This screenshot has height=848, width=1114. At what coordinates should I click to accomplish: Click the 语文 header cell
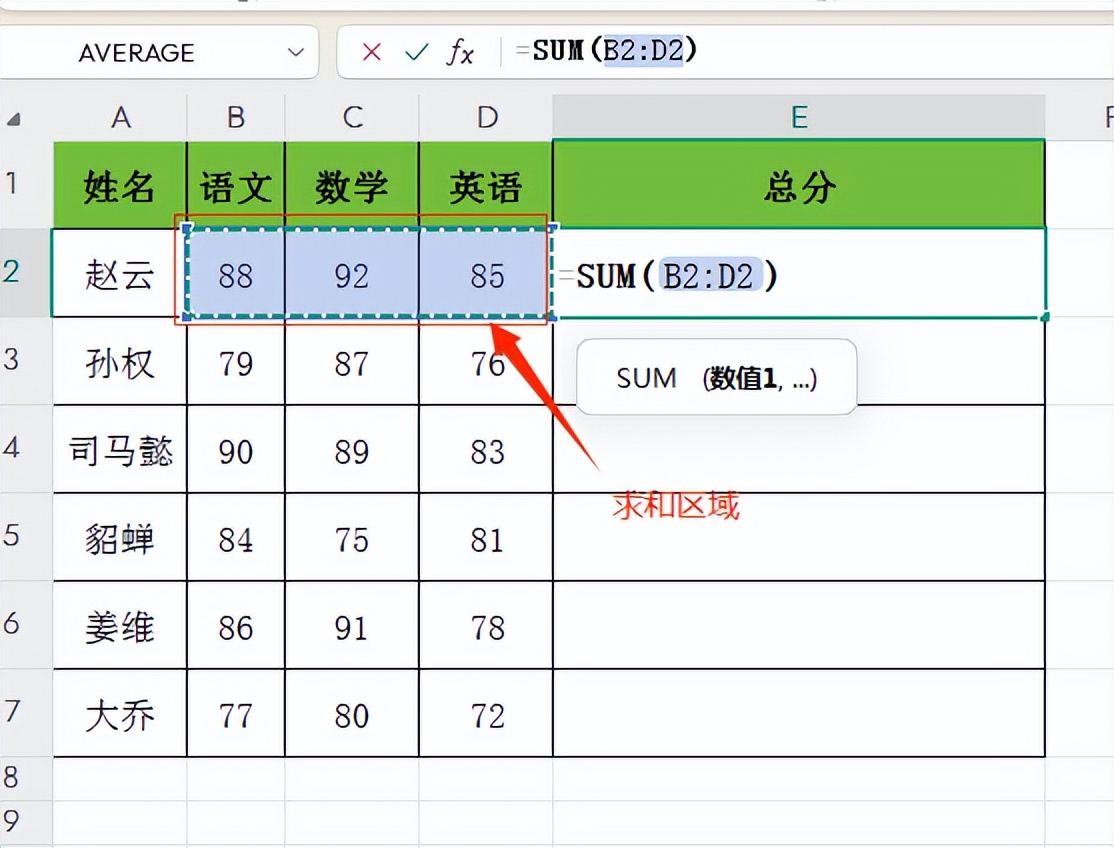[236, 185]
